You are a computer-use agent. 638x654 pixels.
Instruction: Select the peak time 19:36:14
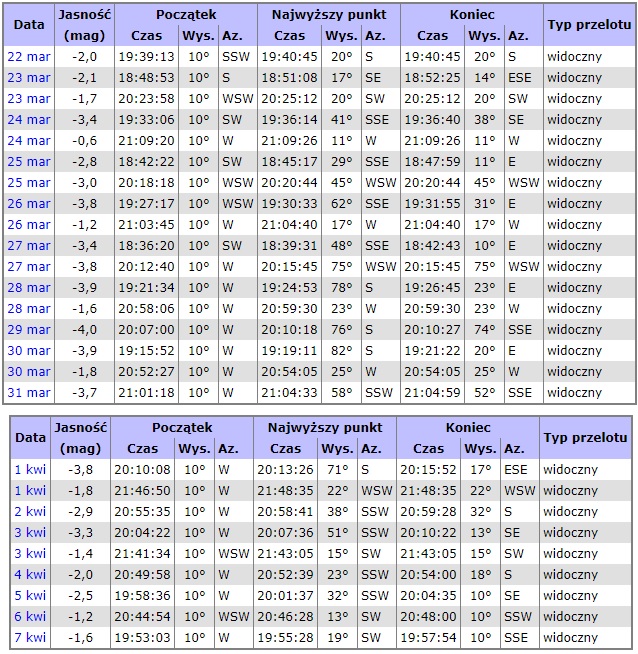point(289,119)
